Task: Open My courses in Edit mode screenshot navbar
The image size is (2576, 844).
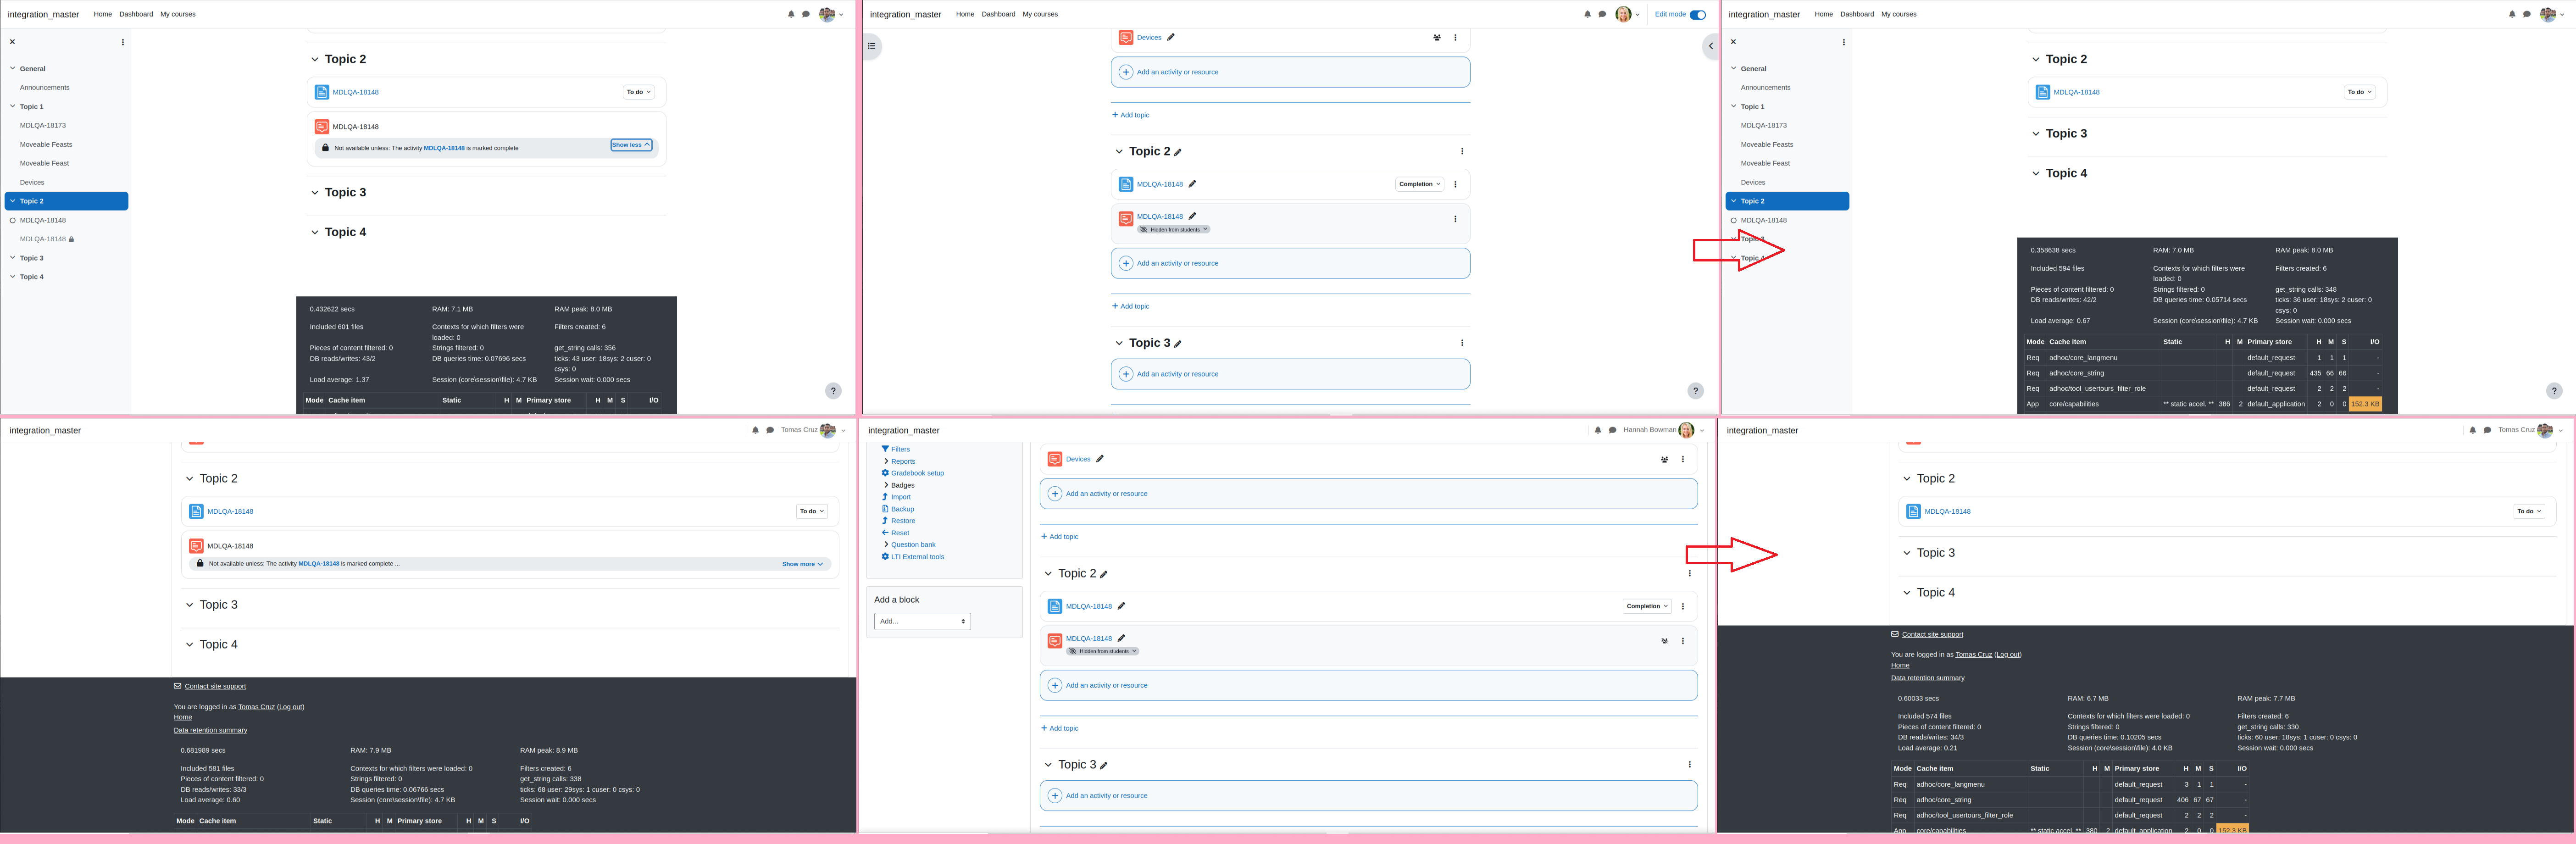Action: [1040, 14]
